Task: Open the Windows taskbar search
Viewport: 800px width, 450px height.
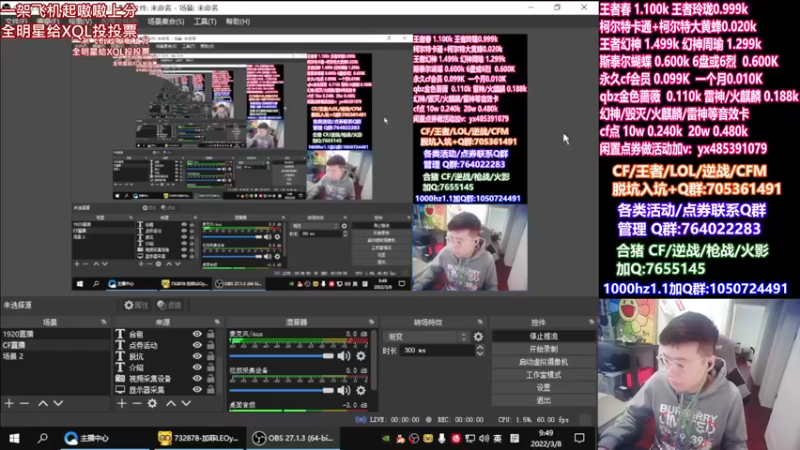Action: pyautogui.click(x=43, y=438)
